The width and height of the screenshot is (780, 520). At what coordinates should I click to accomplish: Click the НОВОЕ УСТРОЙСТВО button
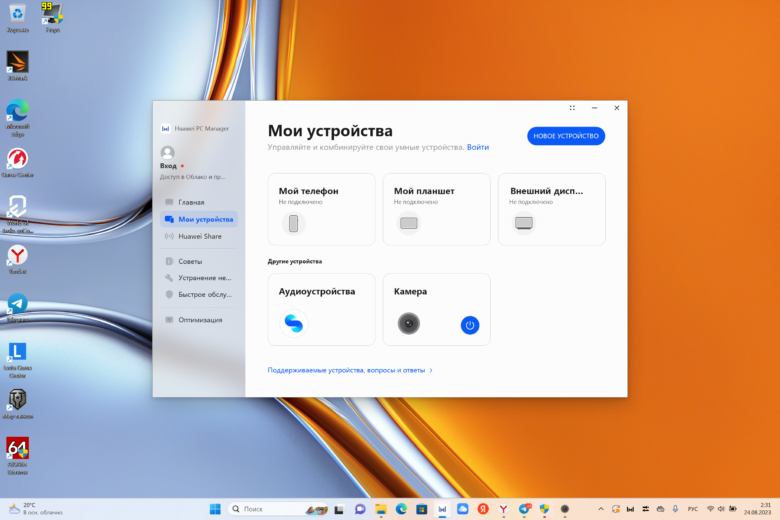[566, 136]
